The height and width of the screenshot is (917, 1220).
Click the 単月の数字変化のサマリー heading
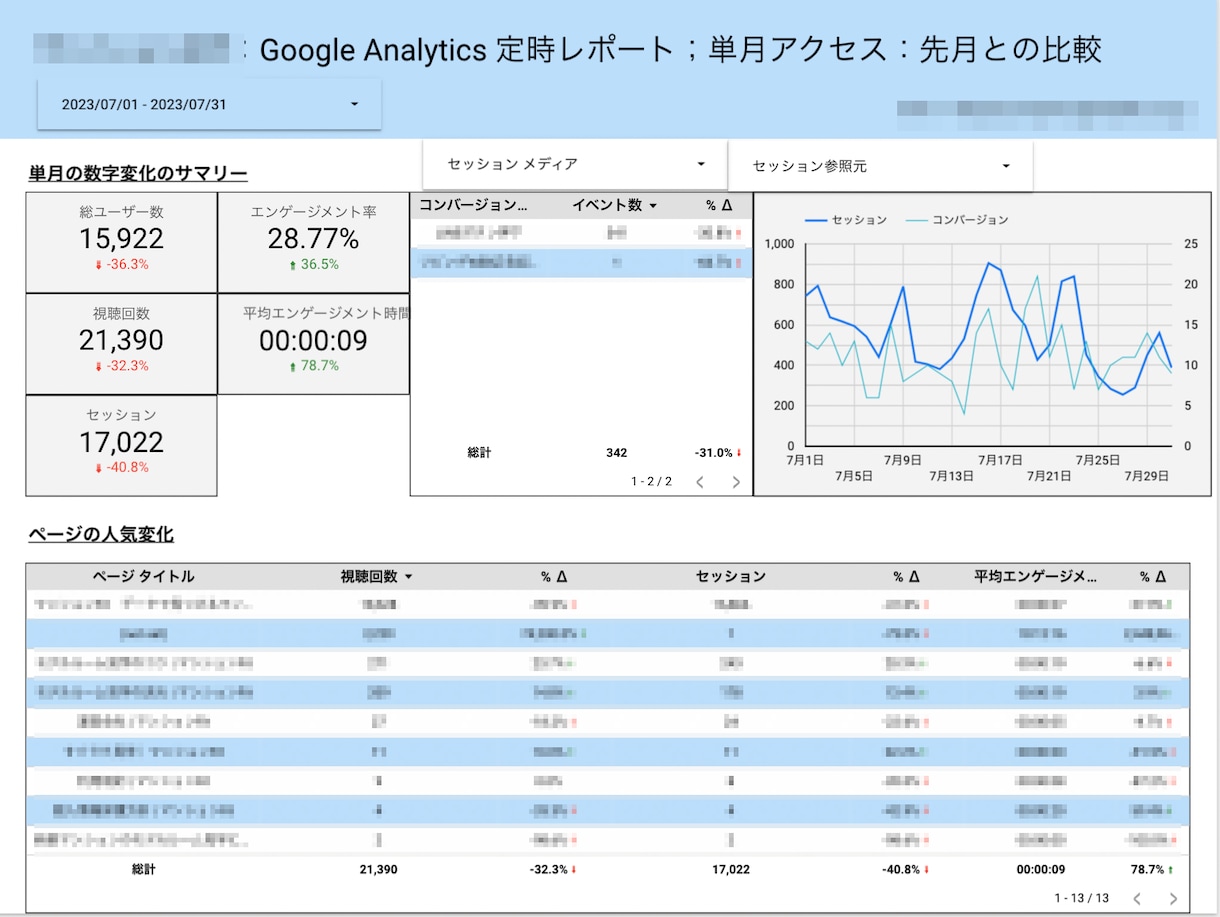pyautogui.click(x=138, y=174)
